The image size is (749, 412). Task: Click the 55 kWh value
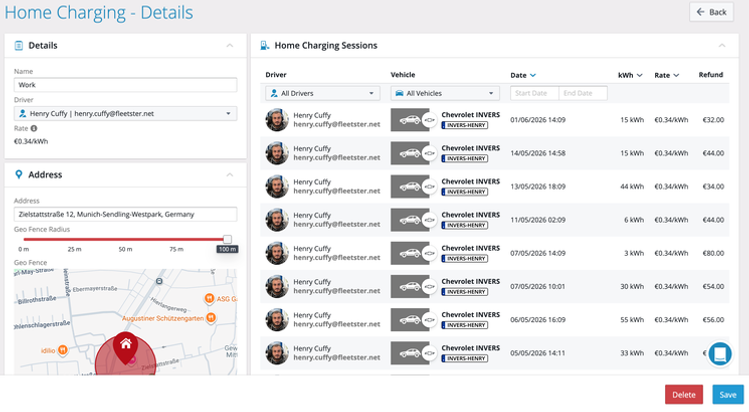click(x=632, y=320)
